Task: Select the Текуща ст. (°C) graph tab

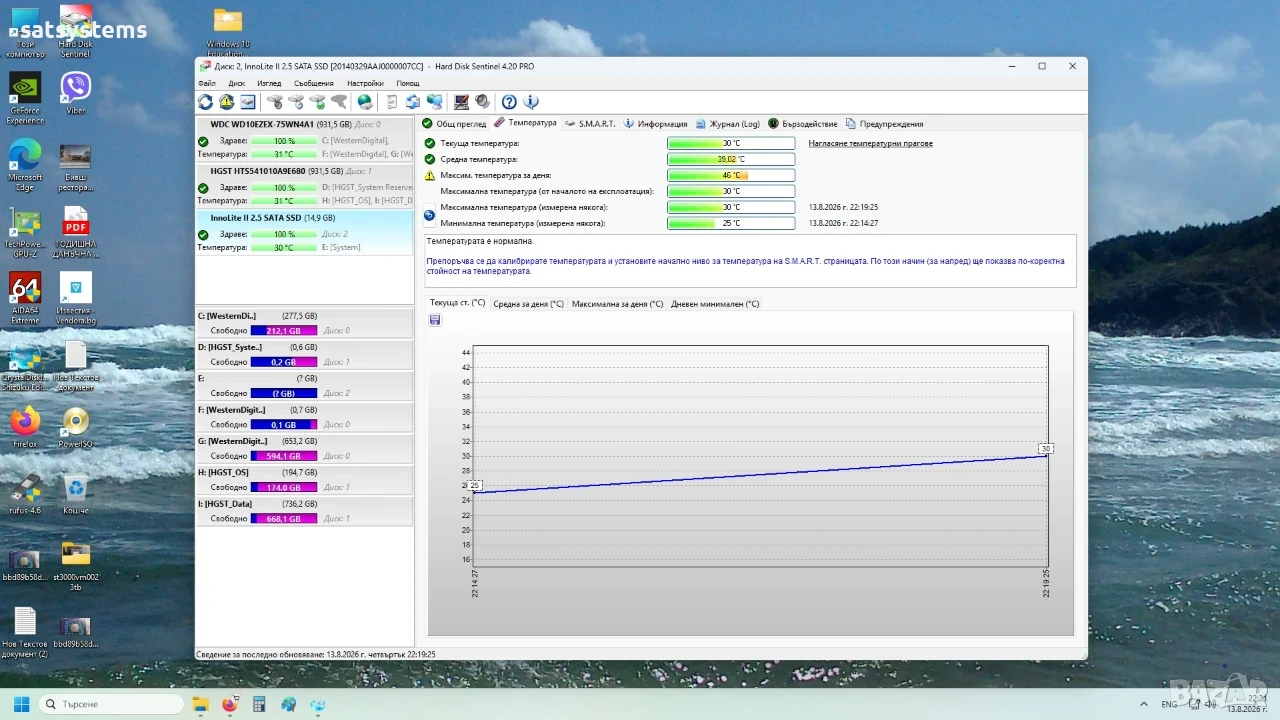Action: coord(457,303)
